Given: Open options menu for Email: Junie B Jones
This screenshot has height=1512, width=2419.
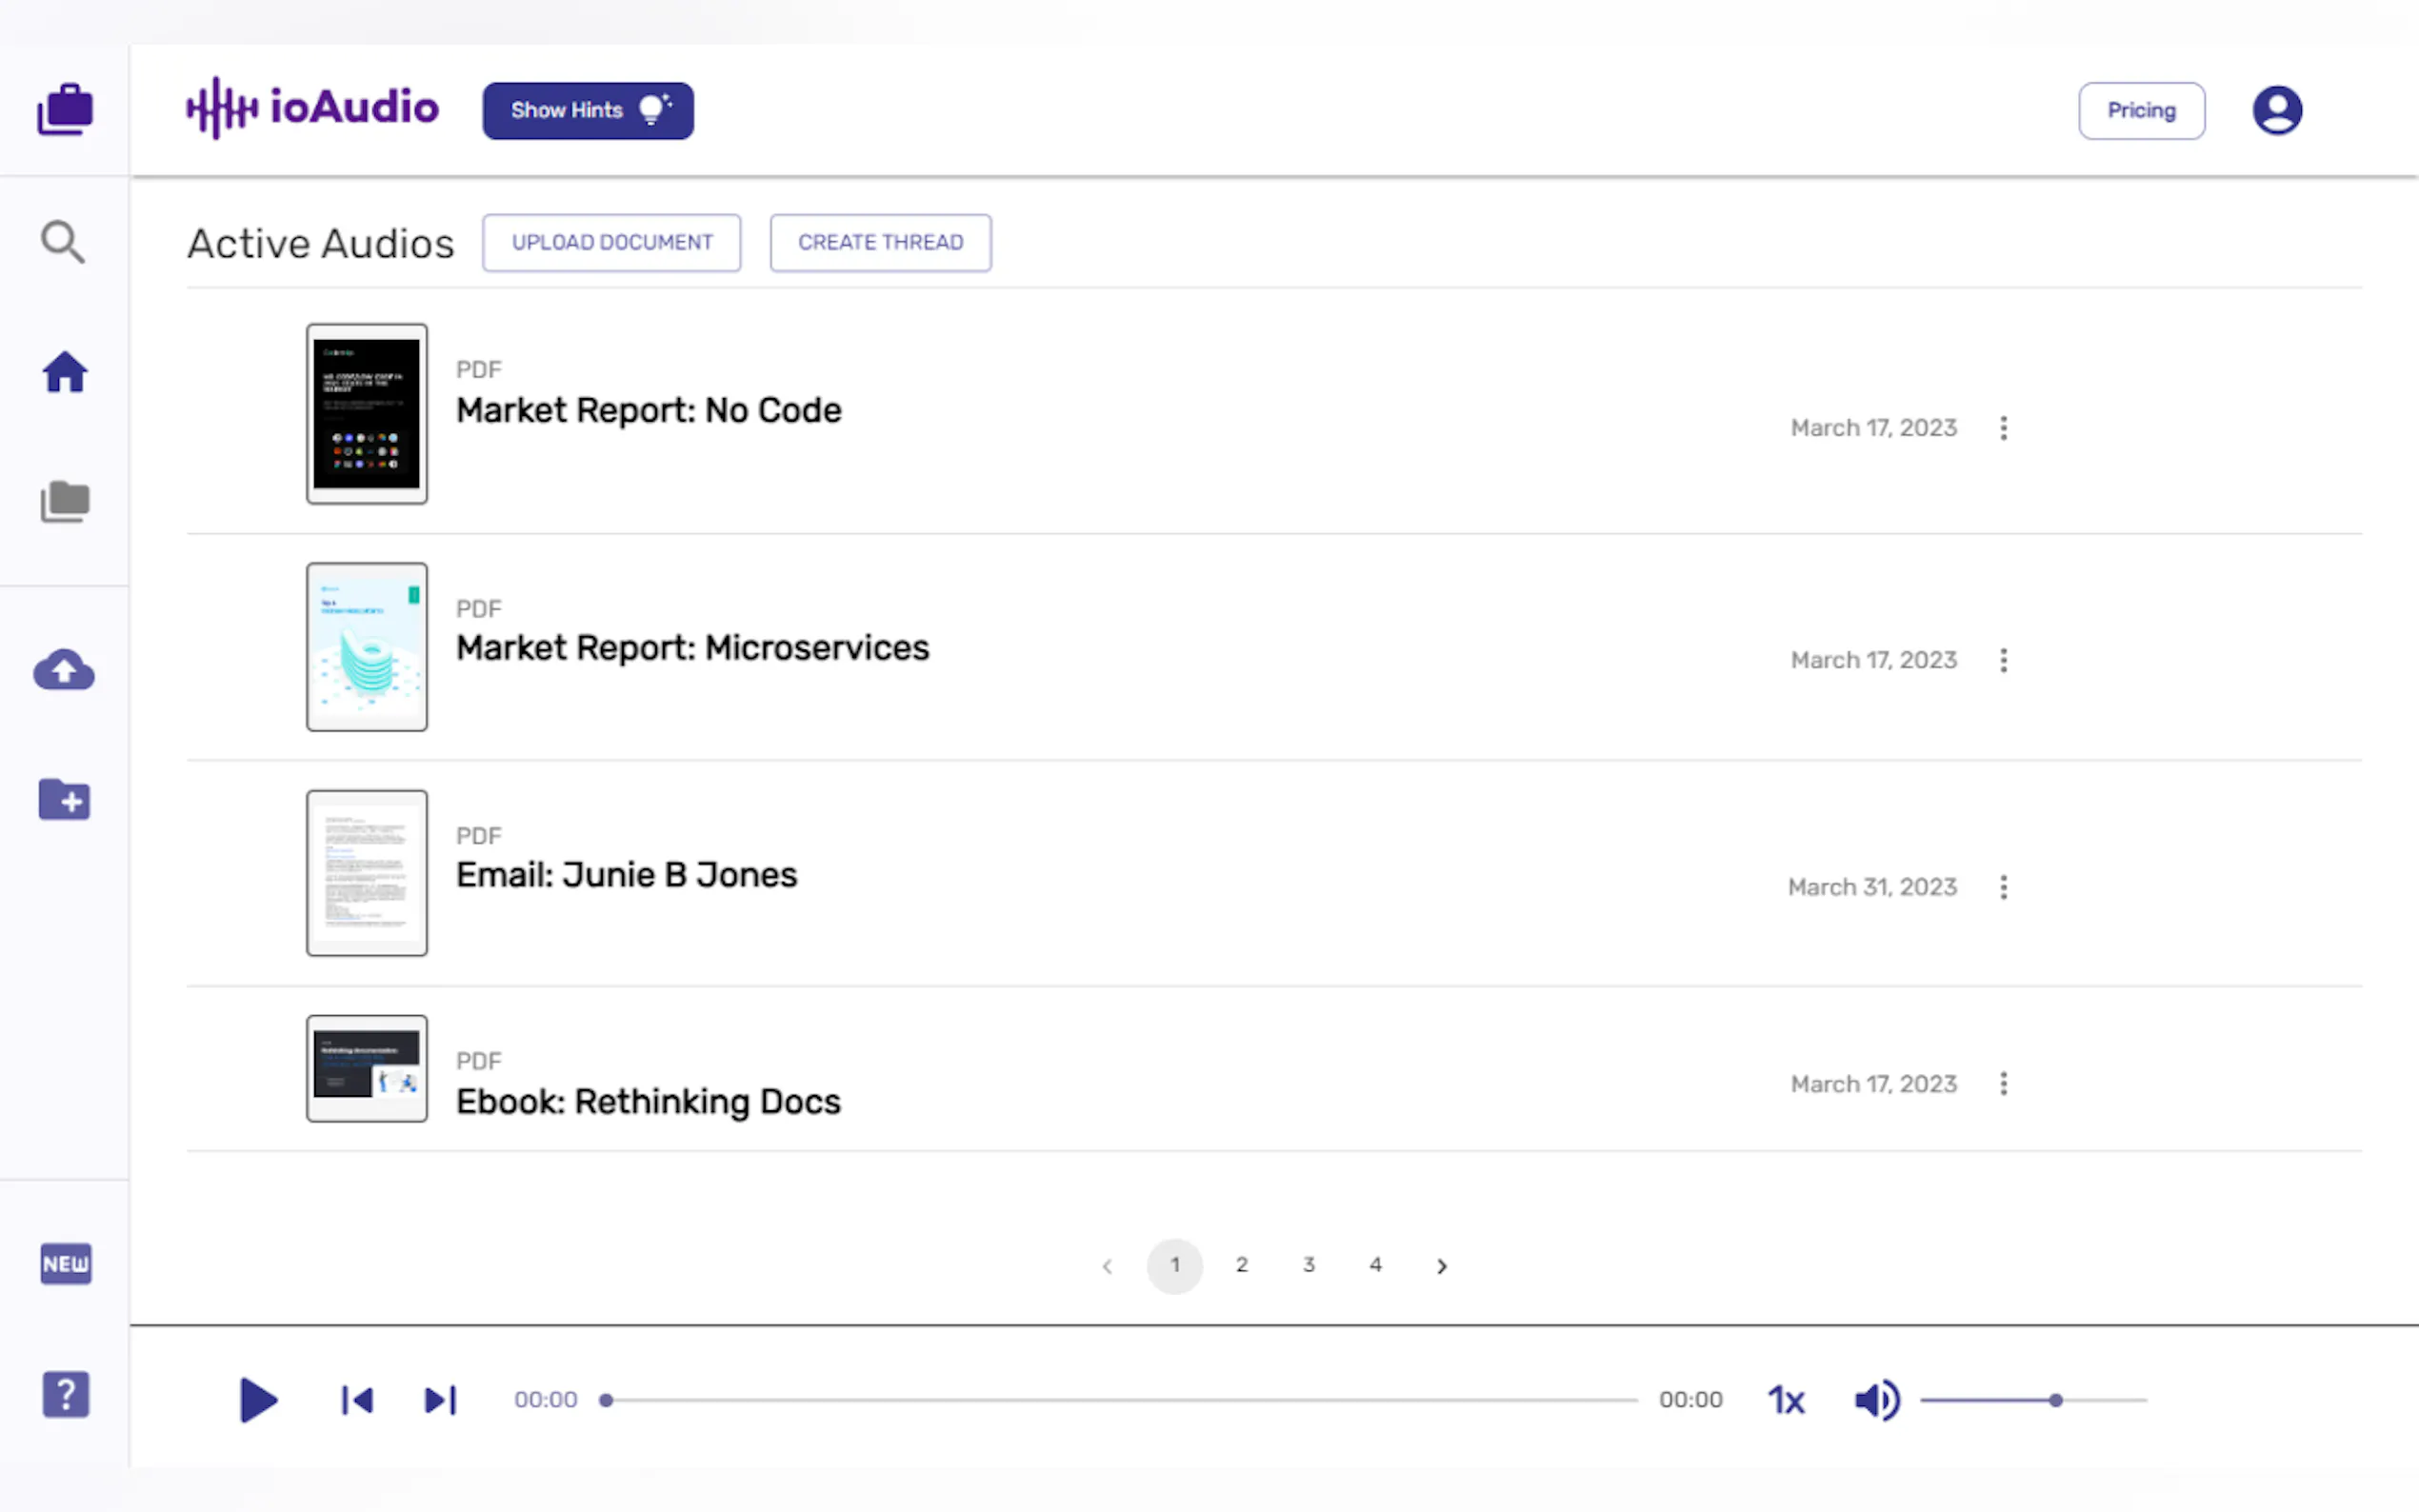Looking at the screenshot, I should click(2003, 887).
